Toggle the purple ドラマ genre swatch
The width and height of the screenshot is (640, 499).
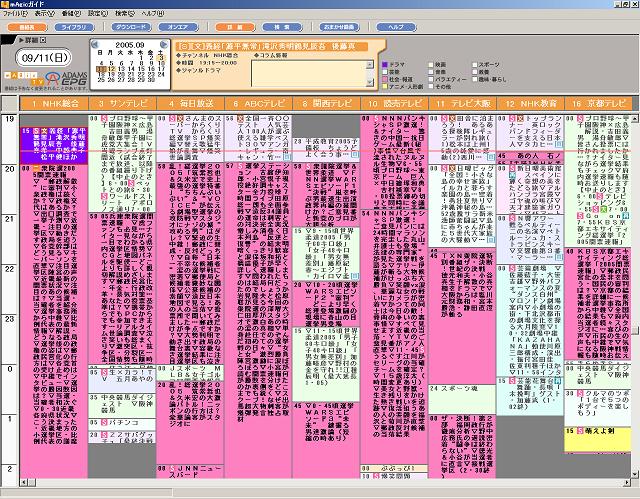pos(384,64)
